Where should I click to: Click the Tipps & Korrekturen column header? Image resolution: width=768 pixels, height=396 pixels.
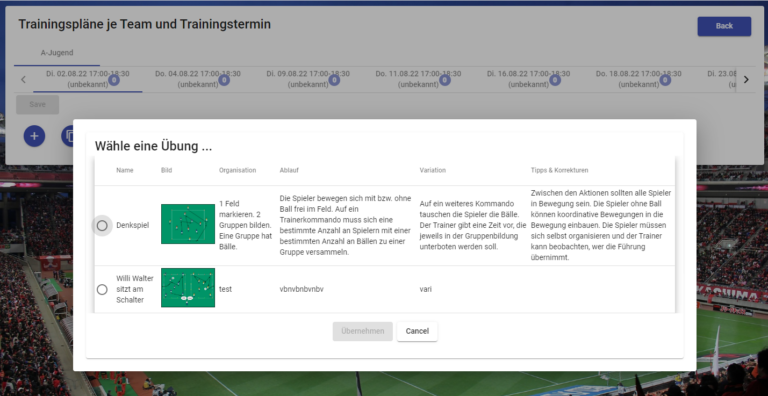click(x=559, y=171)
